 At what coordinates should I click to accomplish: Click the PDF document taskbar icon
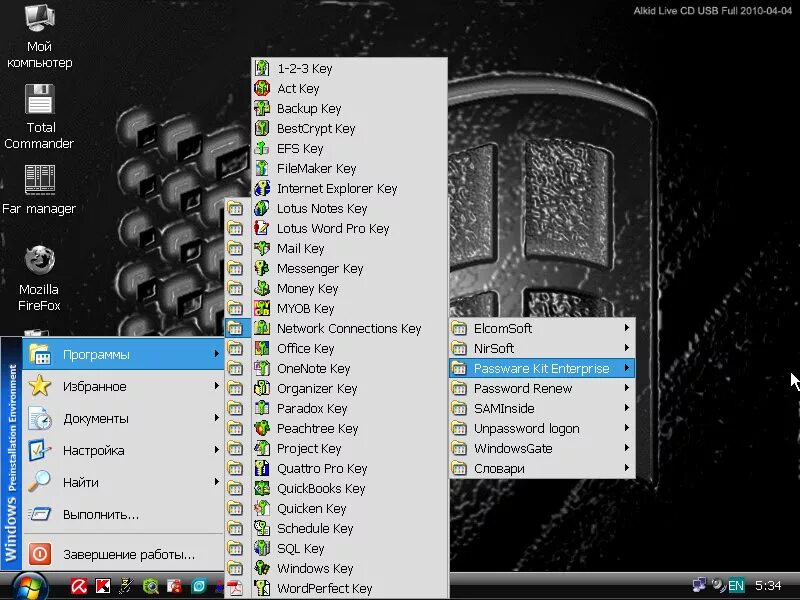[234, 586]
